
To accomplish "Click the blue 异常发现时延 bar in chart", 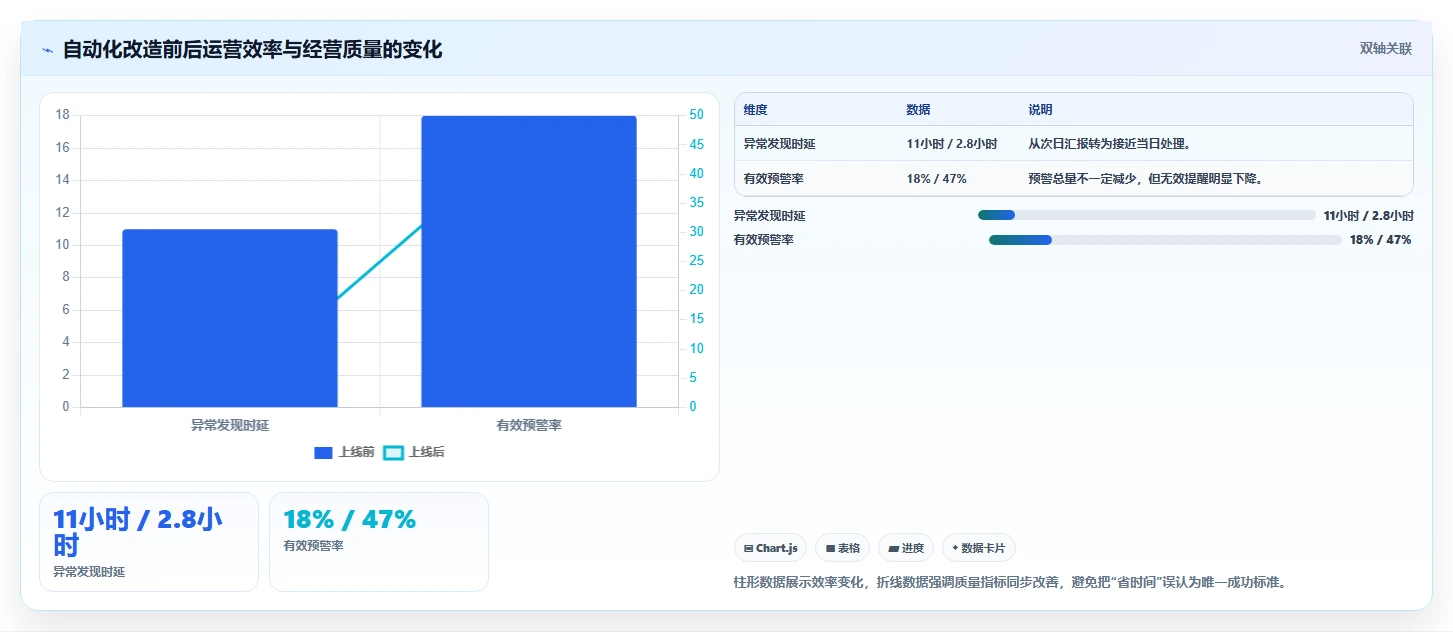I will (230, 318).
